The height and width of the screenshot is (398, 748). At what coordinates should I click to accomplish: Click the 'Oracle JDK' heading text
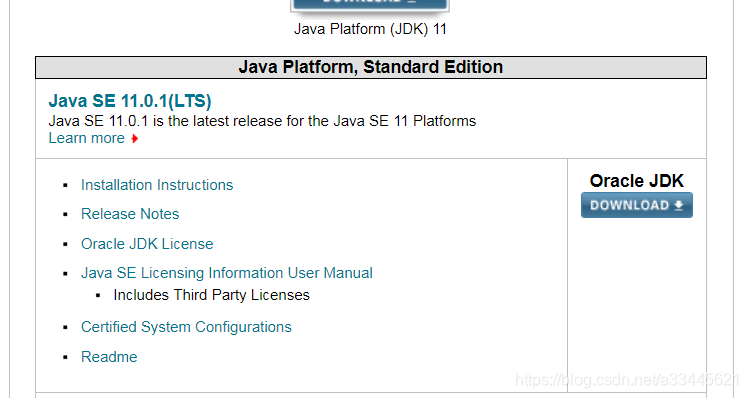(636, 181)
